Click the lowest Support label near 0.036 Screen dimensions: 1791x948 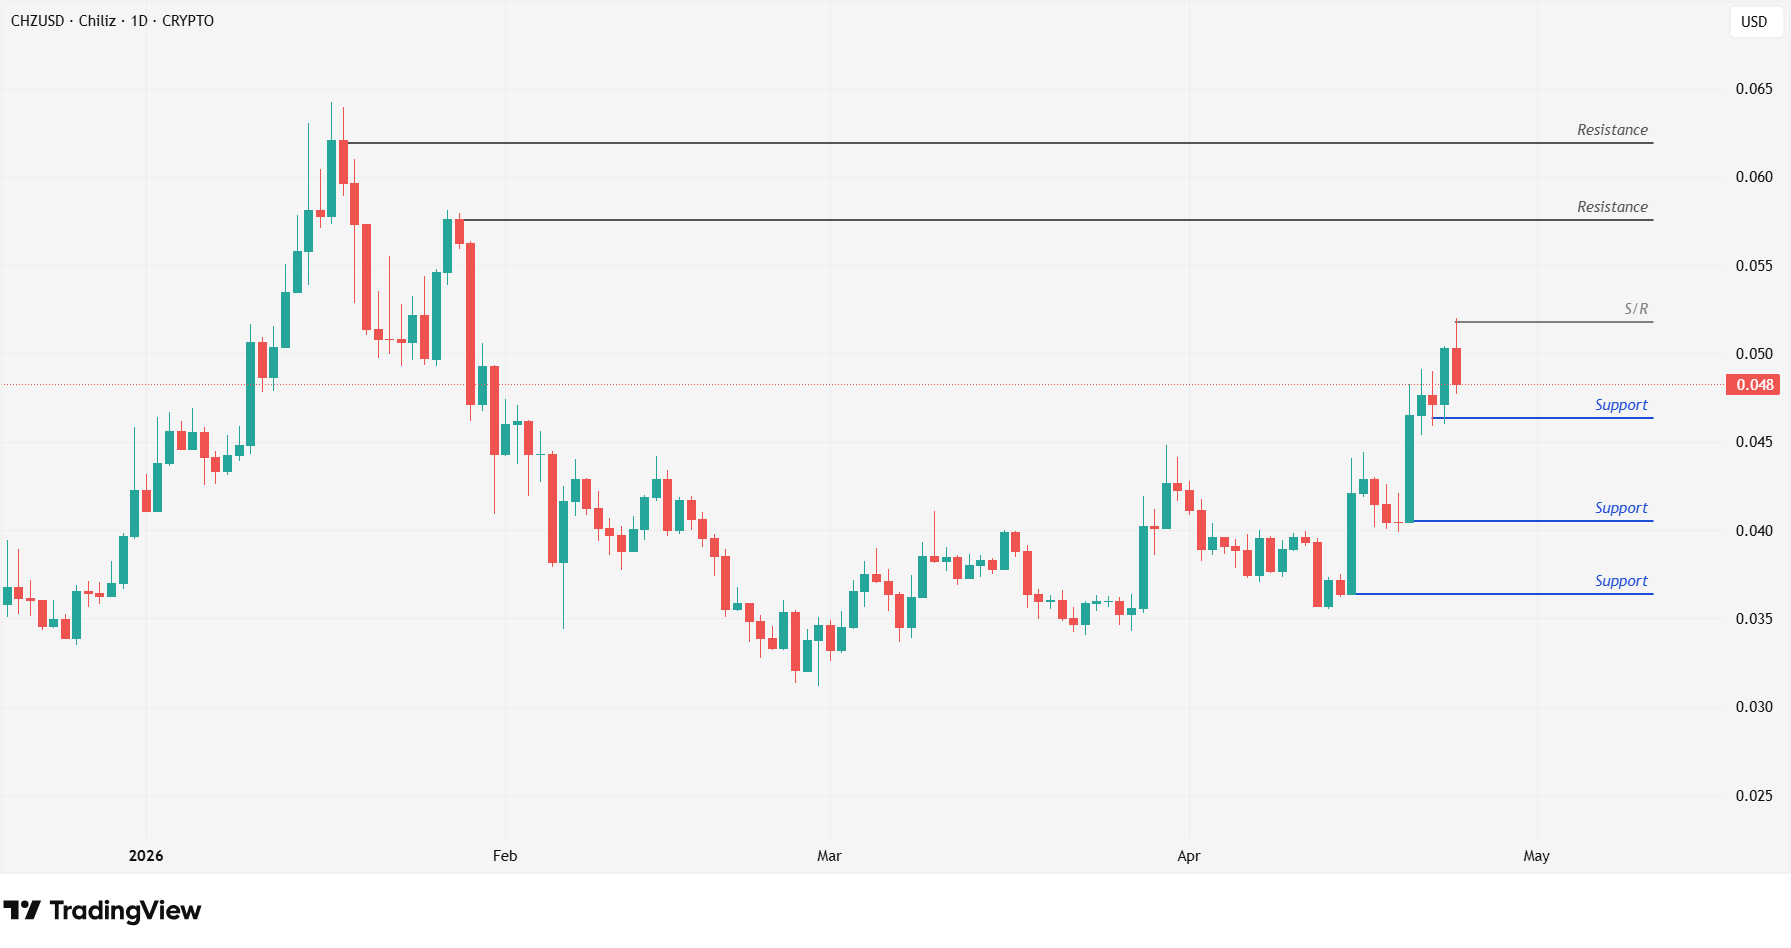point(1621,581)
